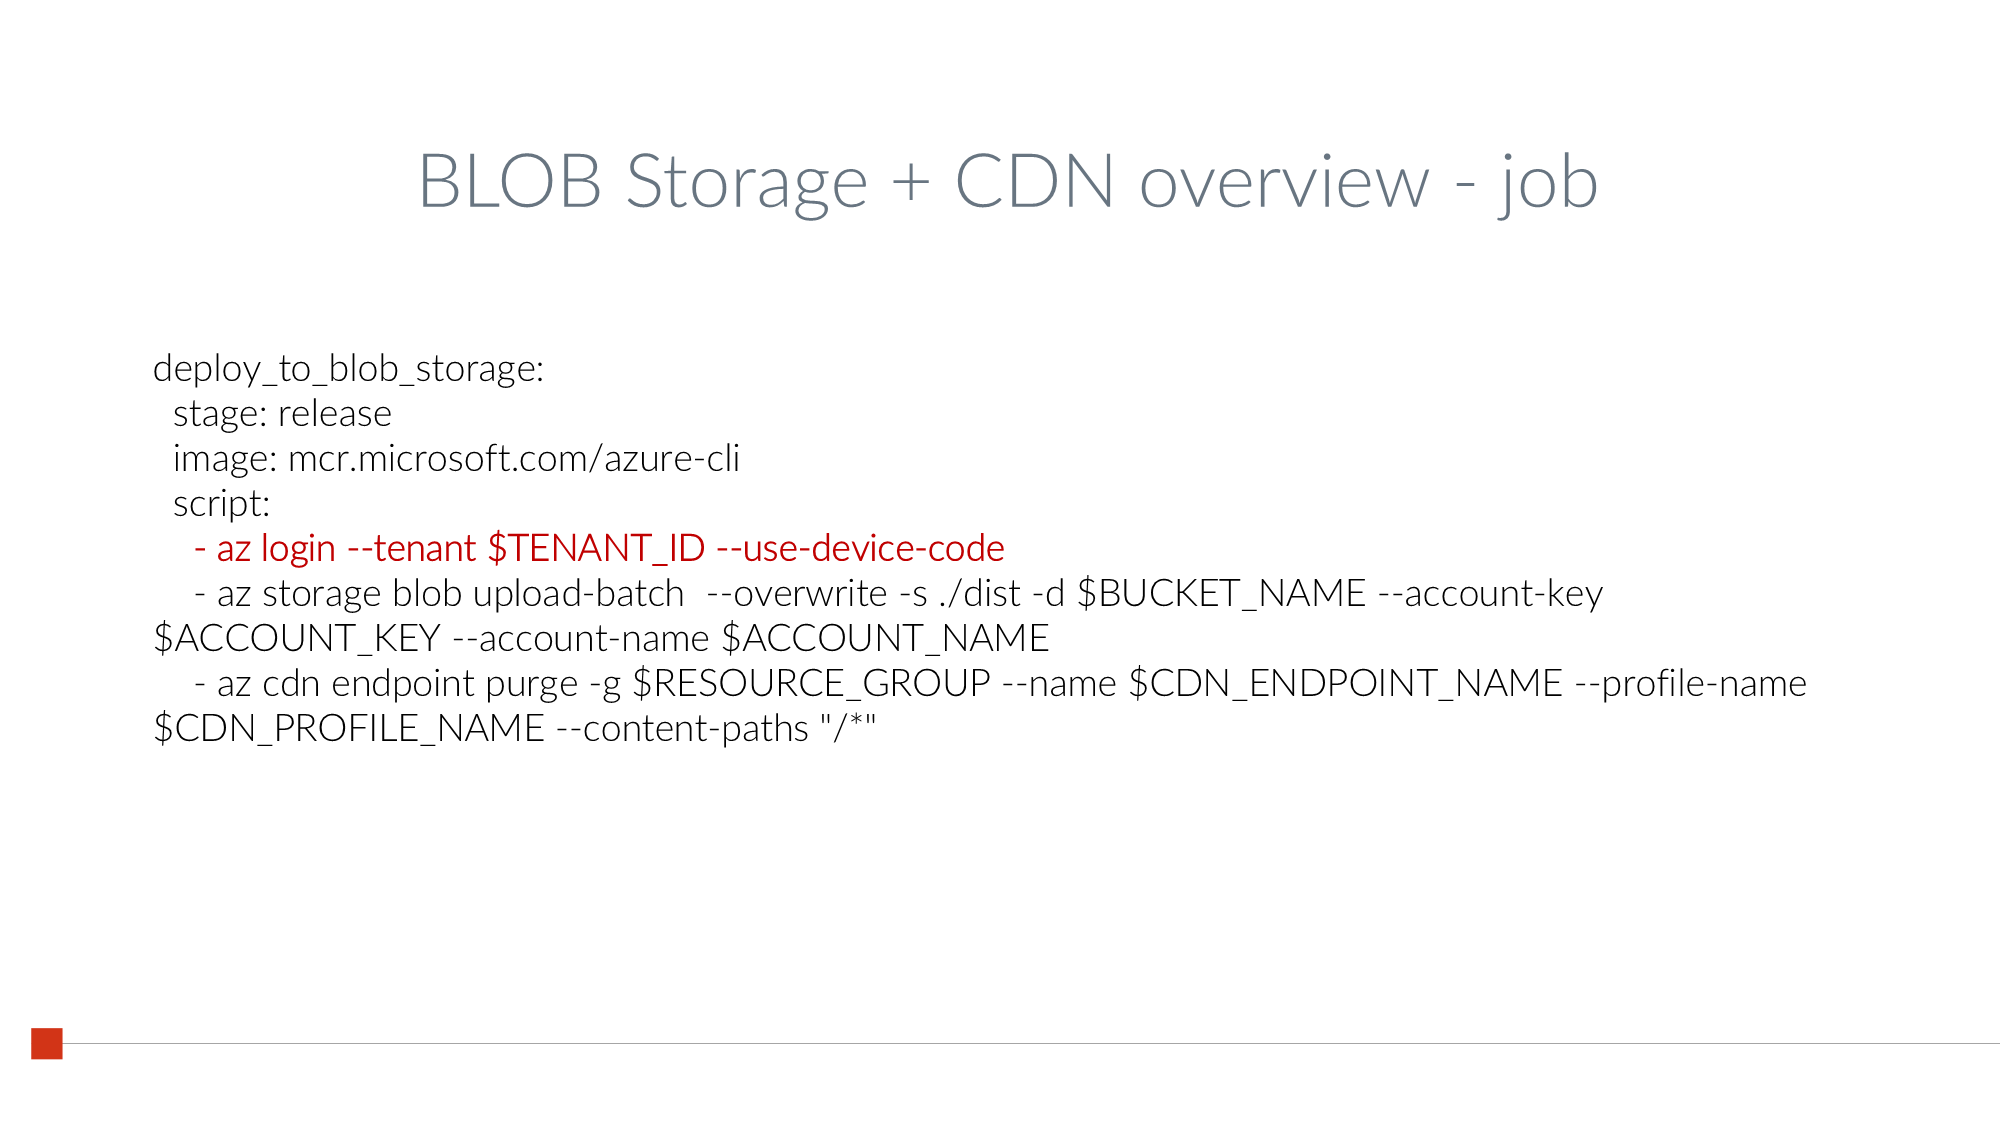The image size is (2000, 1125).
Task: Click the $RESOURCE_GROUP variable
Action: 811,684
